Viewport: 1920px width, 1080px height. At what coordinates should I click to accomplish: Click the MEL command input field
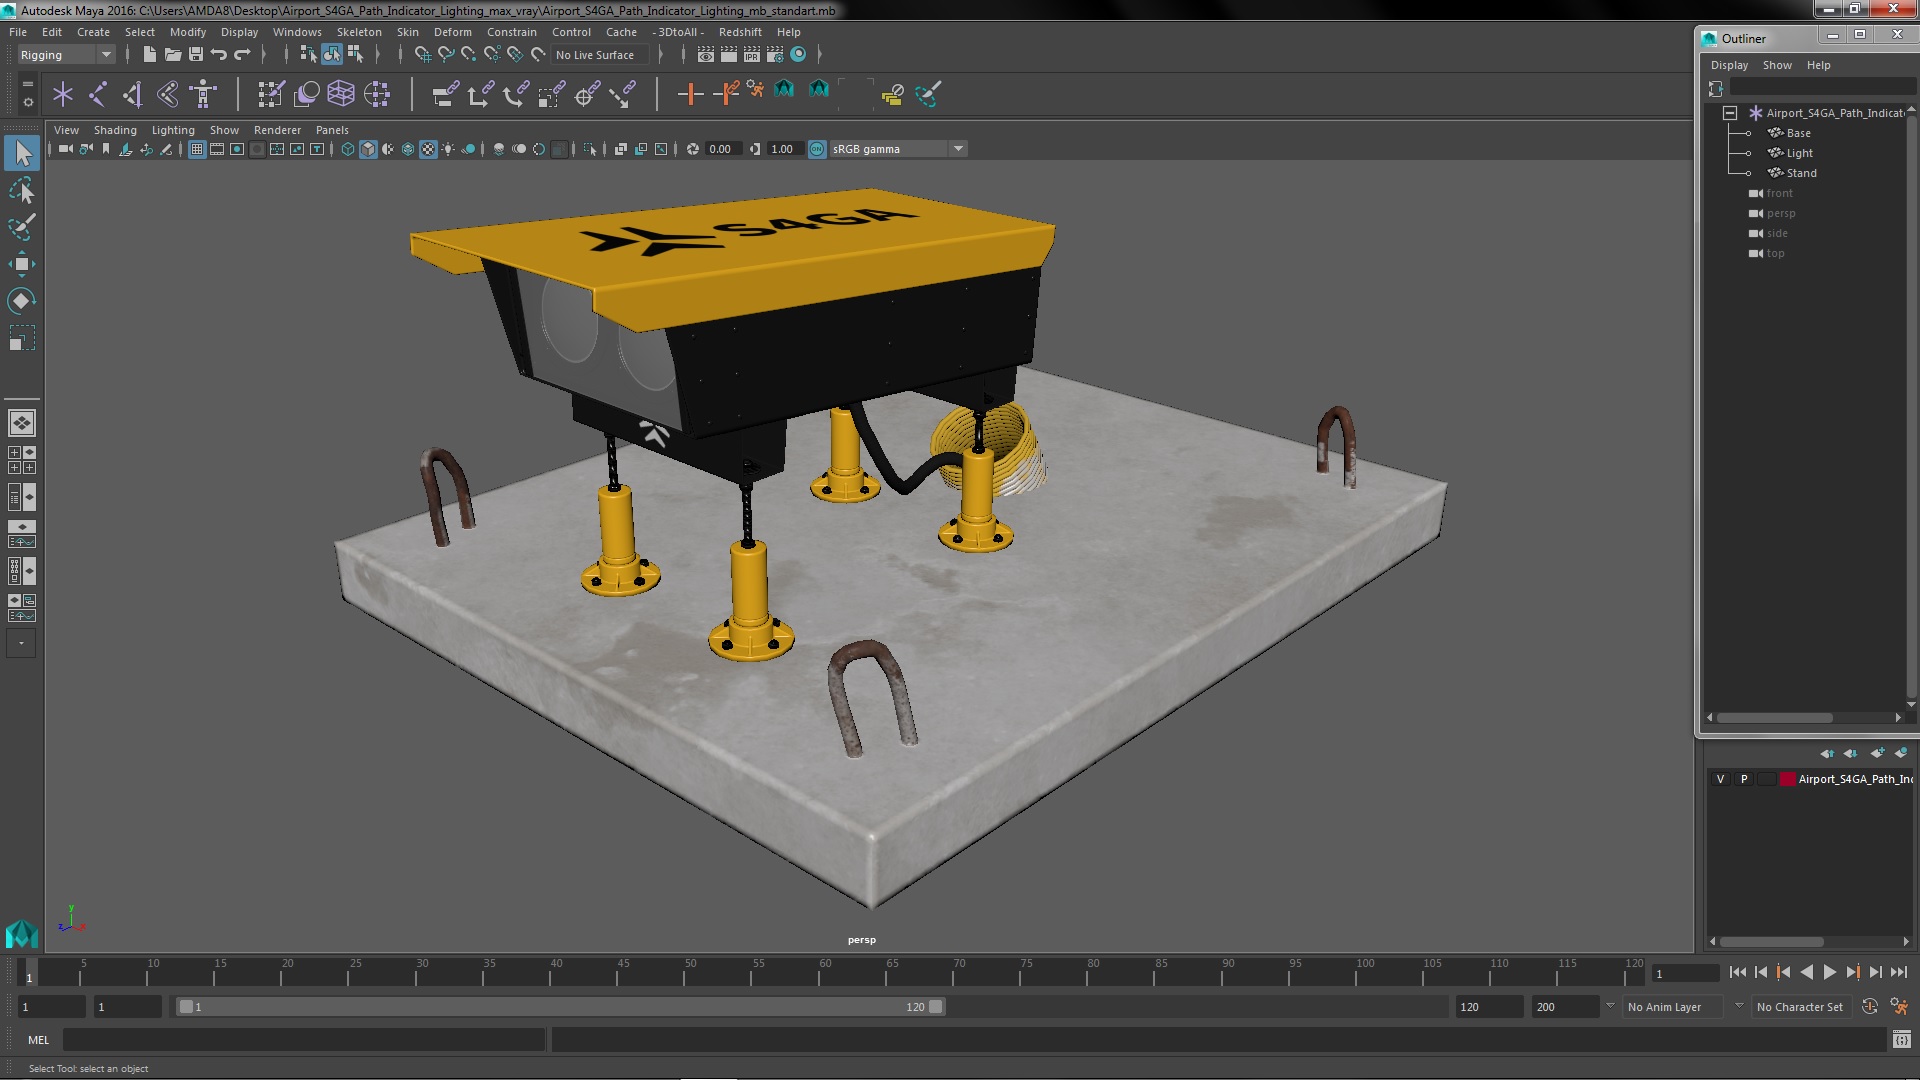(304, 1040)
